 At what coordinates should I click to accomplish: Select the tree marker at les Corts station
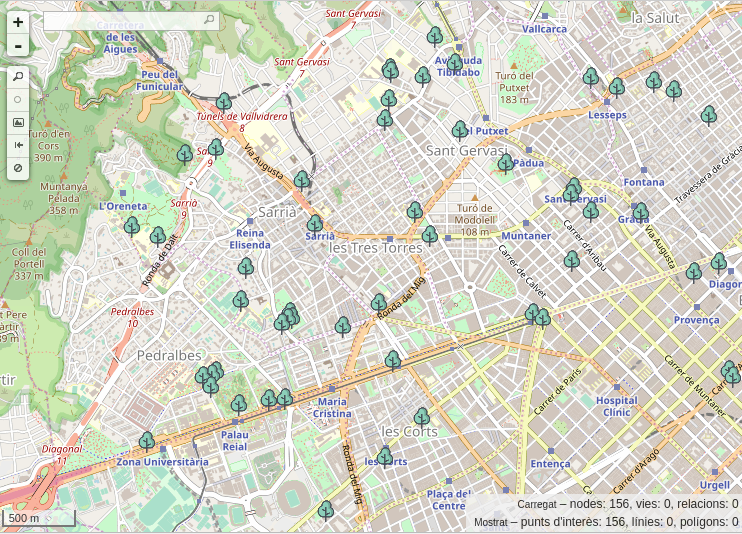coord(385,456)
